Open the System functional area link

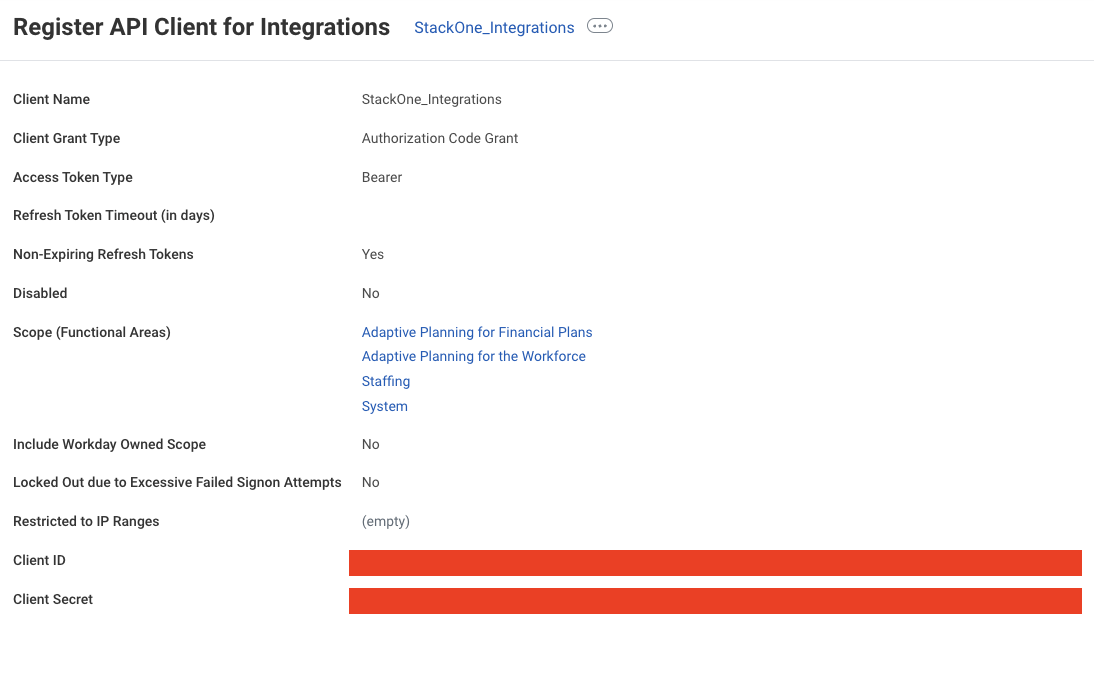[x=384, y=406]
